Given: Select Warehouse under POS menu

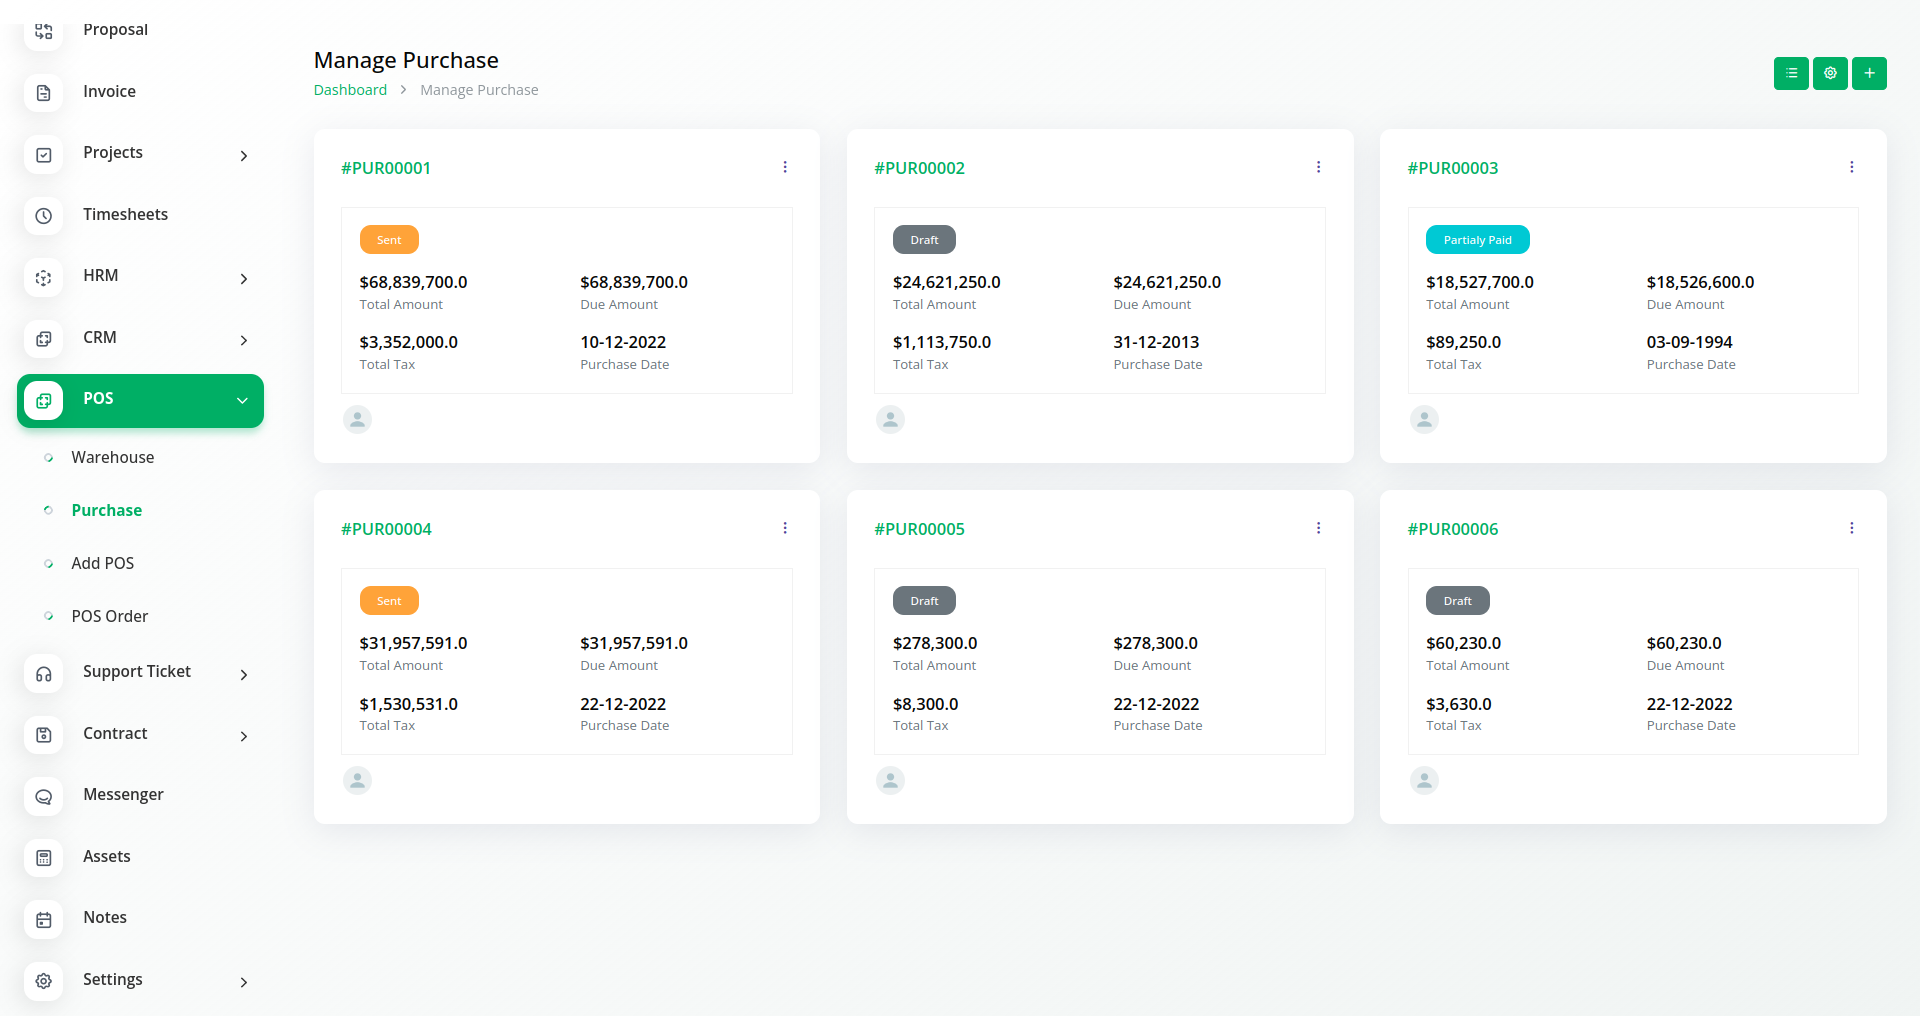Looking at the screenshot, I should click(x=112, y=457).
